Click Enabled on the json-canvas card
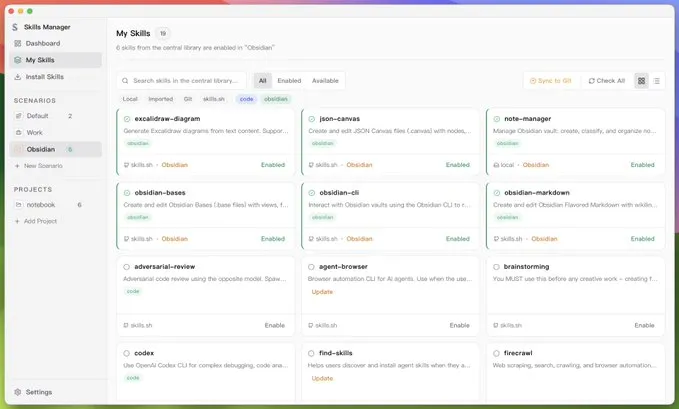679x409 pixels. tap(458, 165)
